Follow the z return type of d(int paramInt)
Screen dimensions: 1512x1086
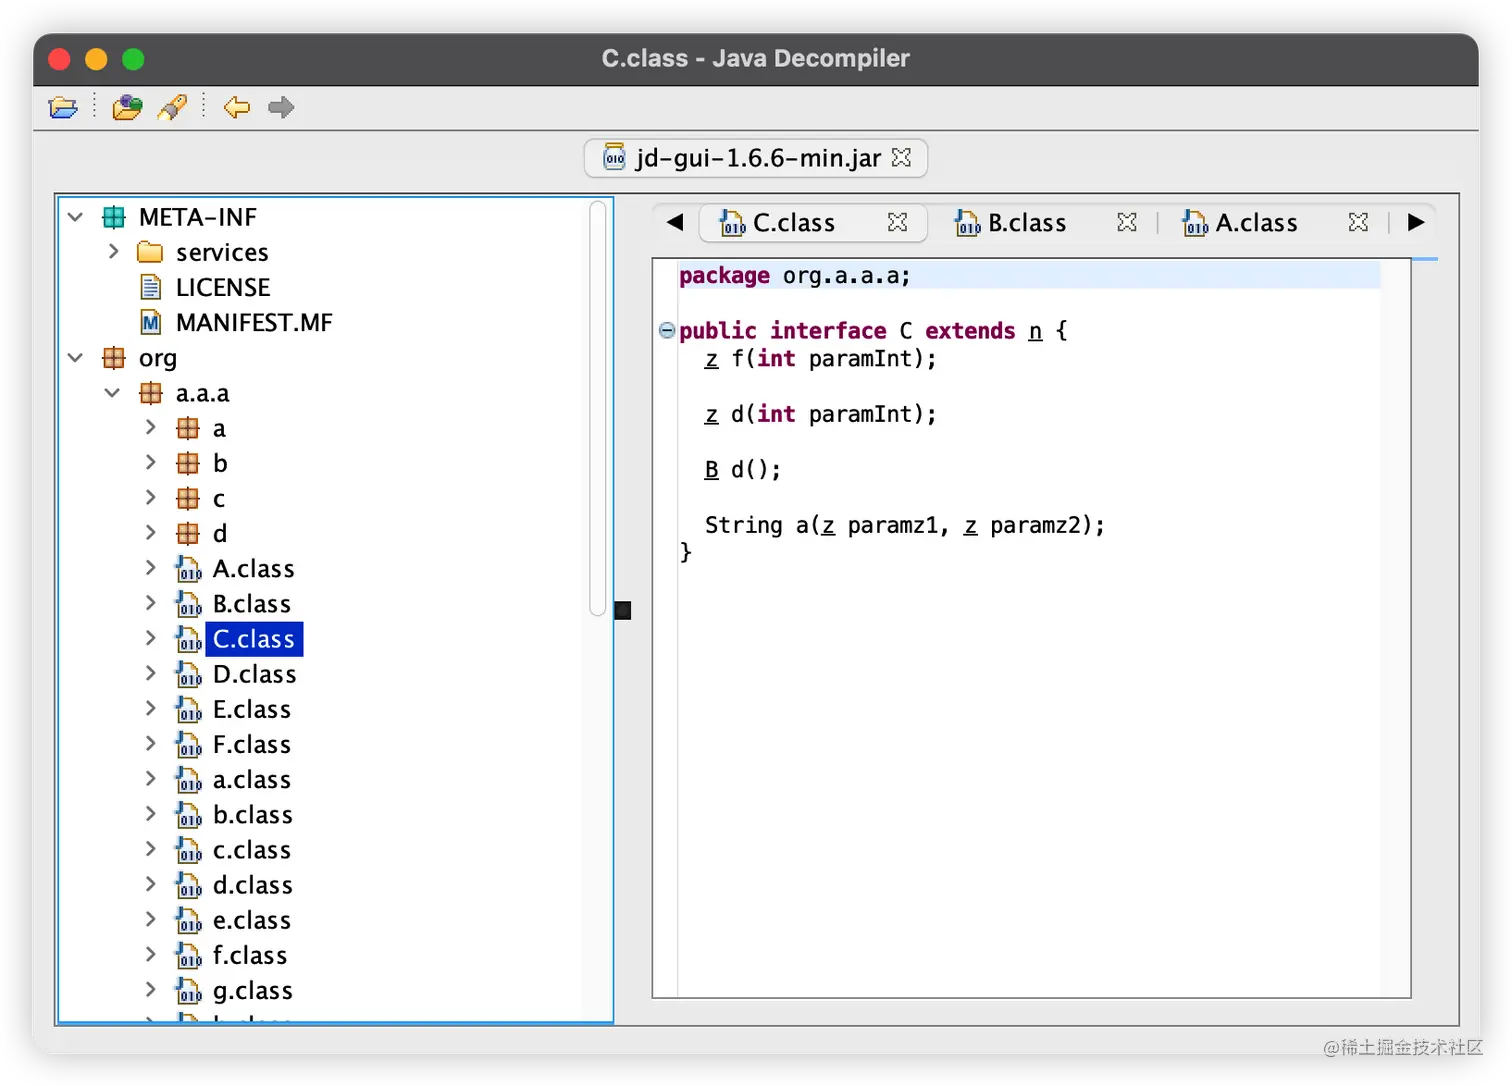point(711,414)
